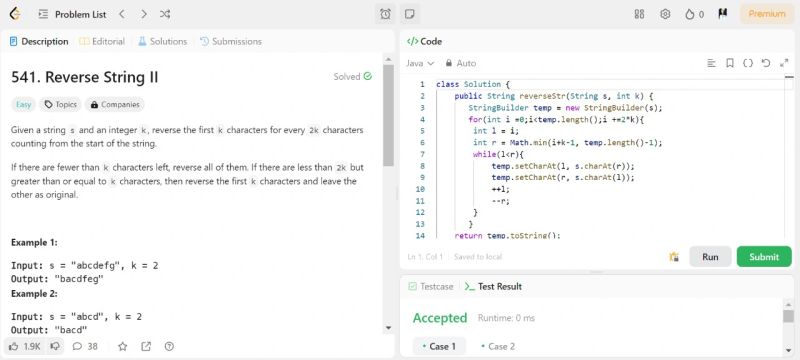
Task: Open the settings gear icon
Action: [x=665, y=14]
